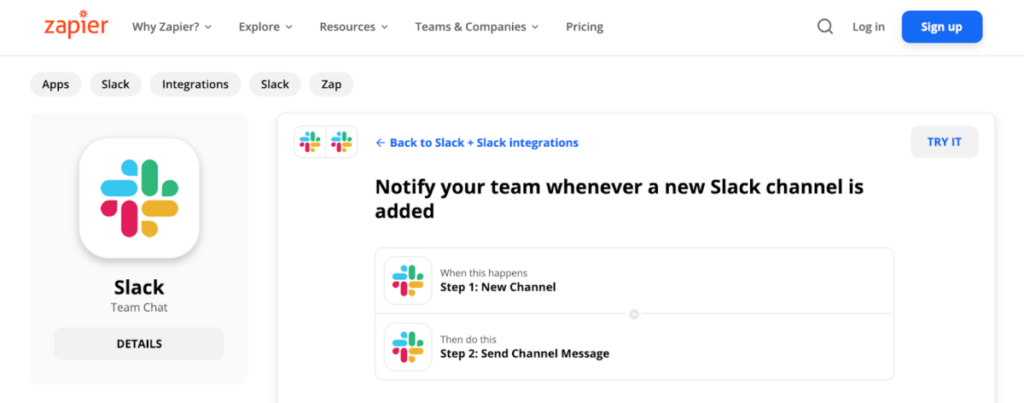Click the When this happens label
Screen dimensions: 1024x403
483,273
